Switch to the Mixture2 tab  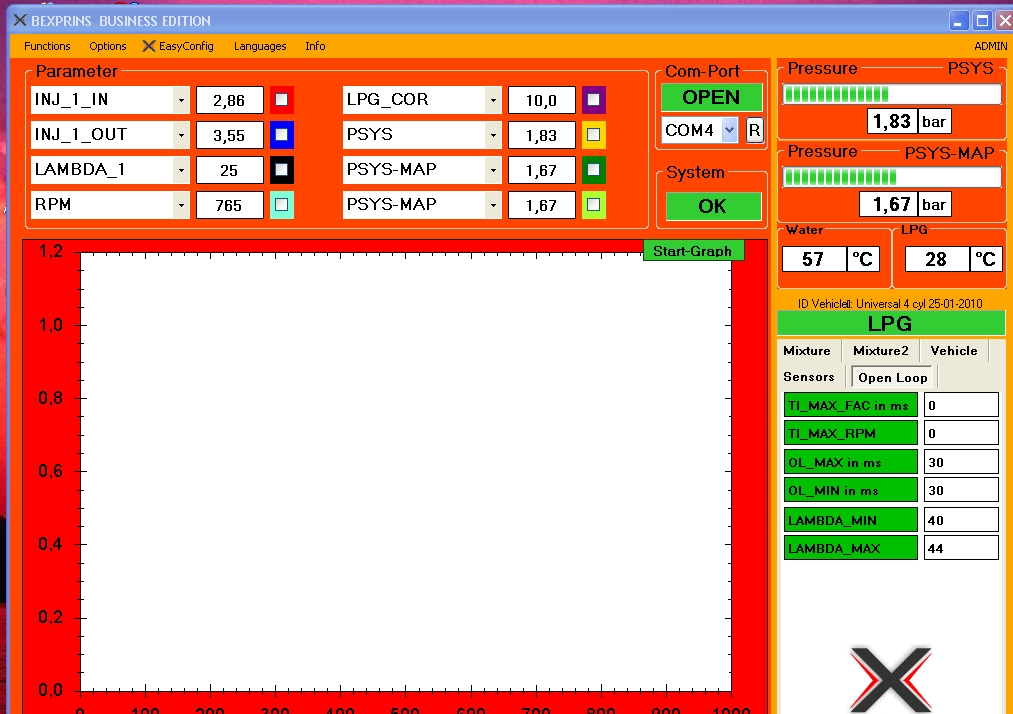pos(881,351)
